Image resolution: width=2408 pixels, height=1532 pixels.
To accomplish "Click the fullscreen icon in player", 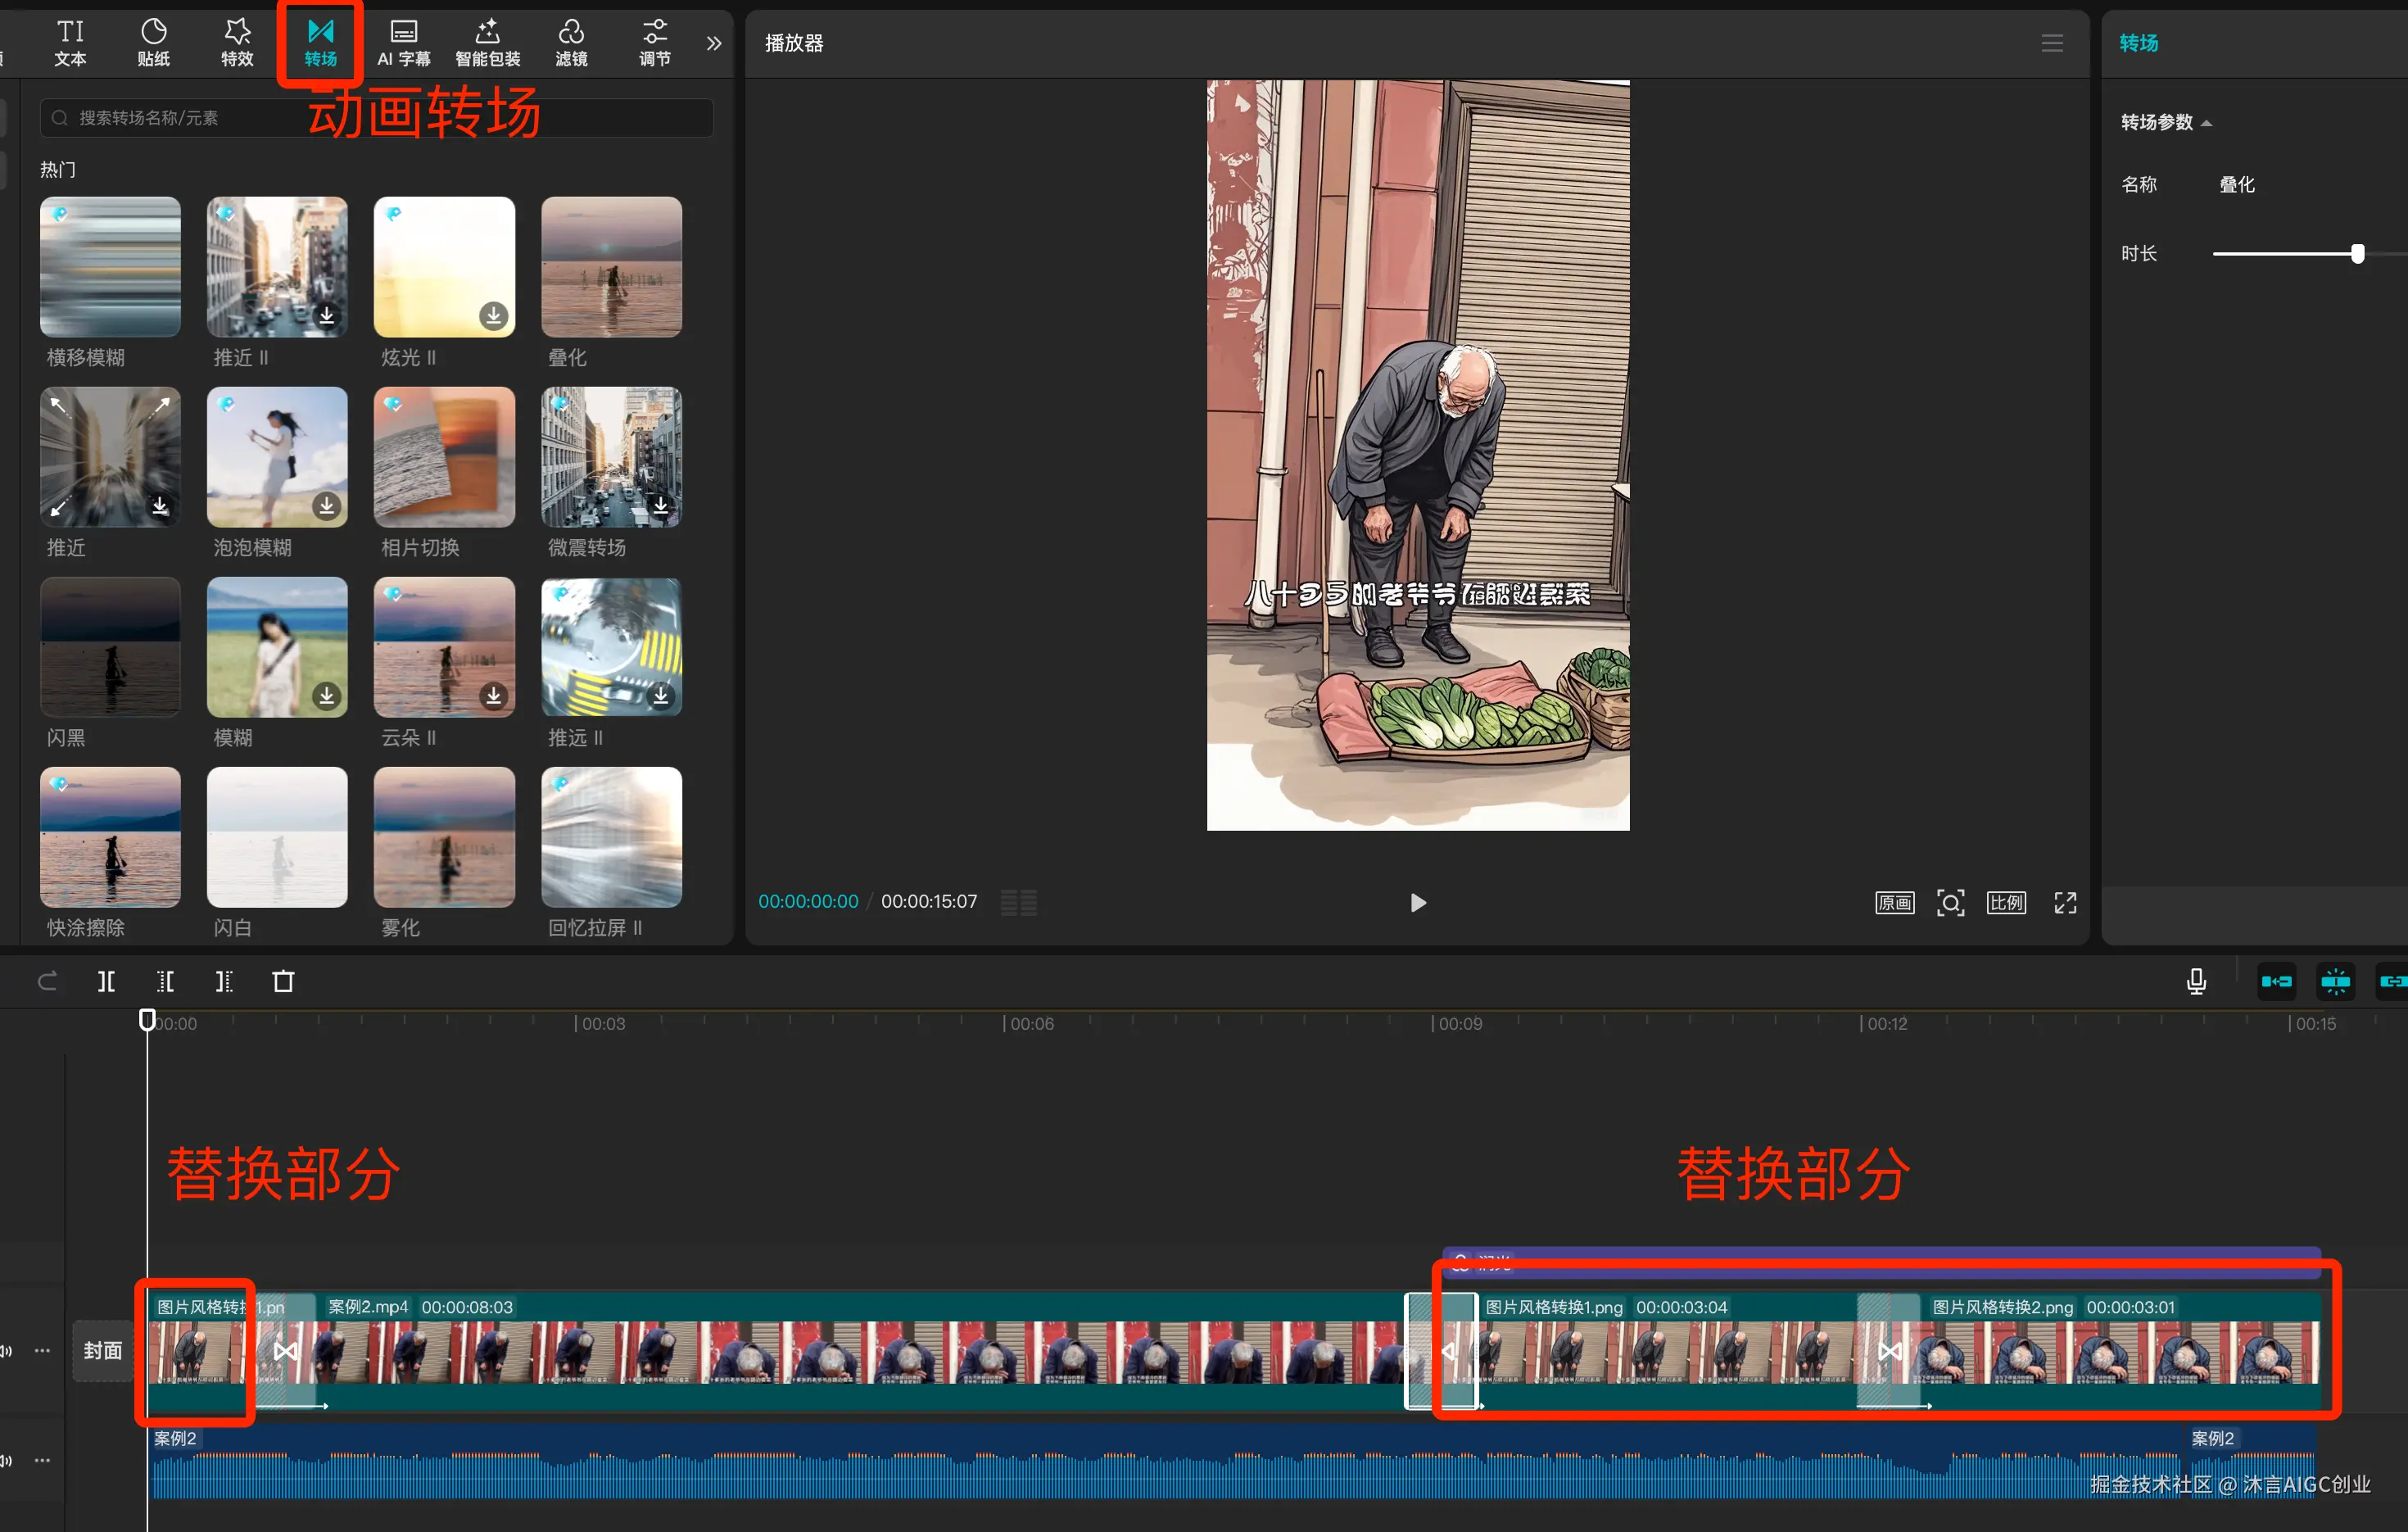I will tap(2065, 902).
